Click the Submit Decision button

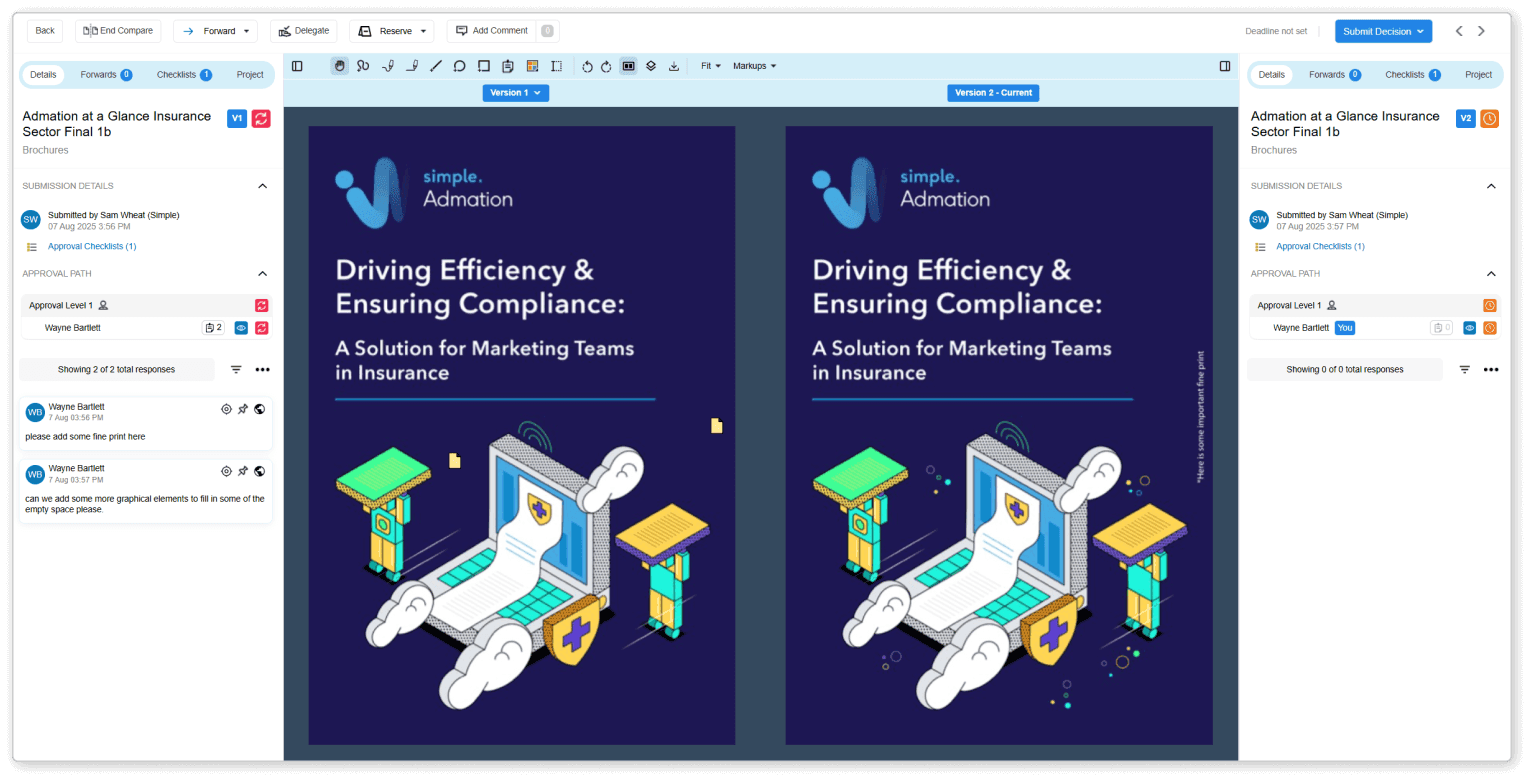coord(1383,31)
